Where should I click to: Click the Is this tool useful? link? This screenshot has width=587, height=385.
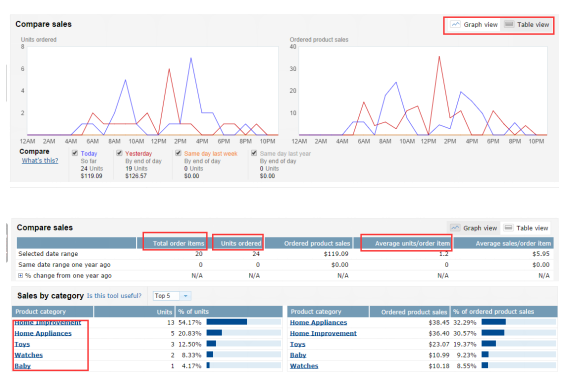click(114, 295)
